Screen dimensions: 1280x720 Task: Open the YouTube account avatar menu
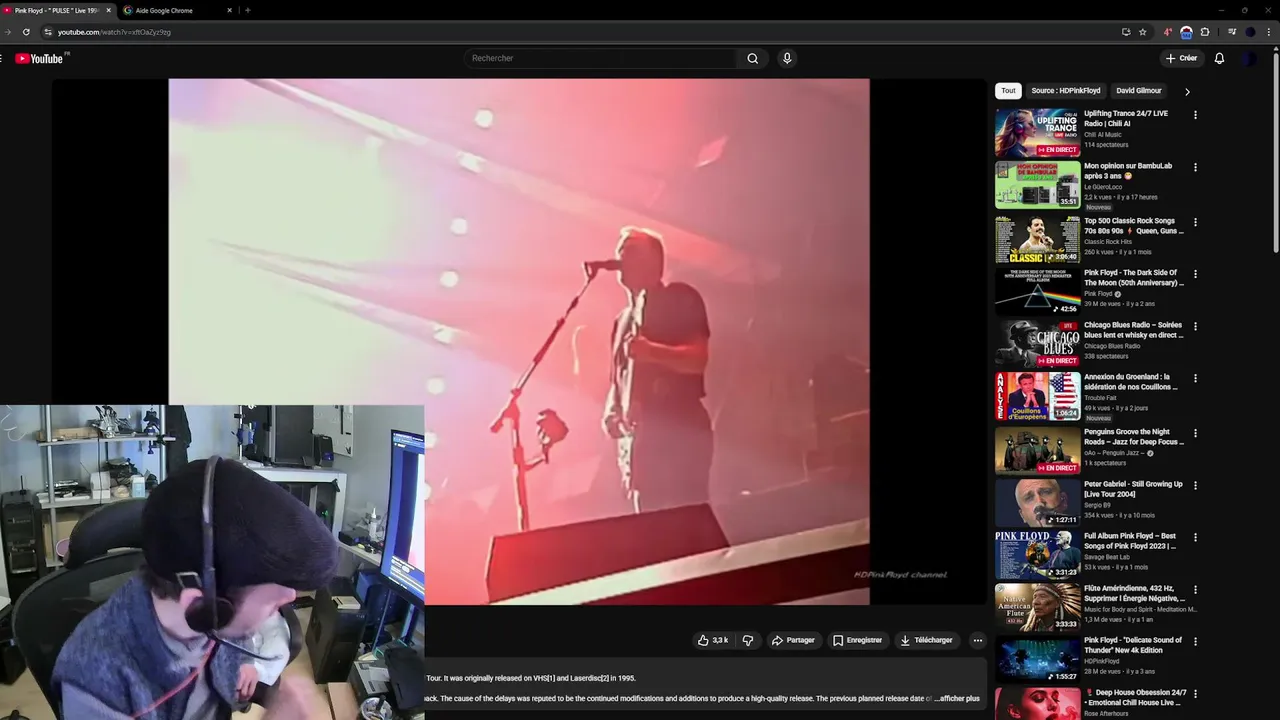[x=1249, y=58]
